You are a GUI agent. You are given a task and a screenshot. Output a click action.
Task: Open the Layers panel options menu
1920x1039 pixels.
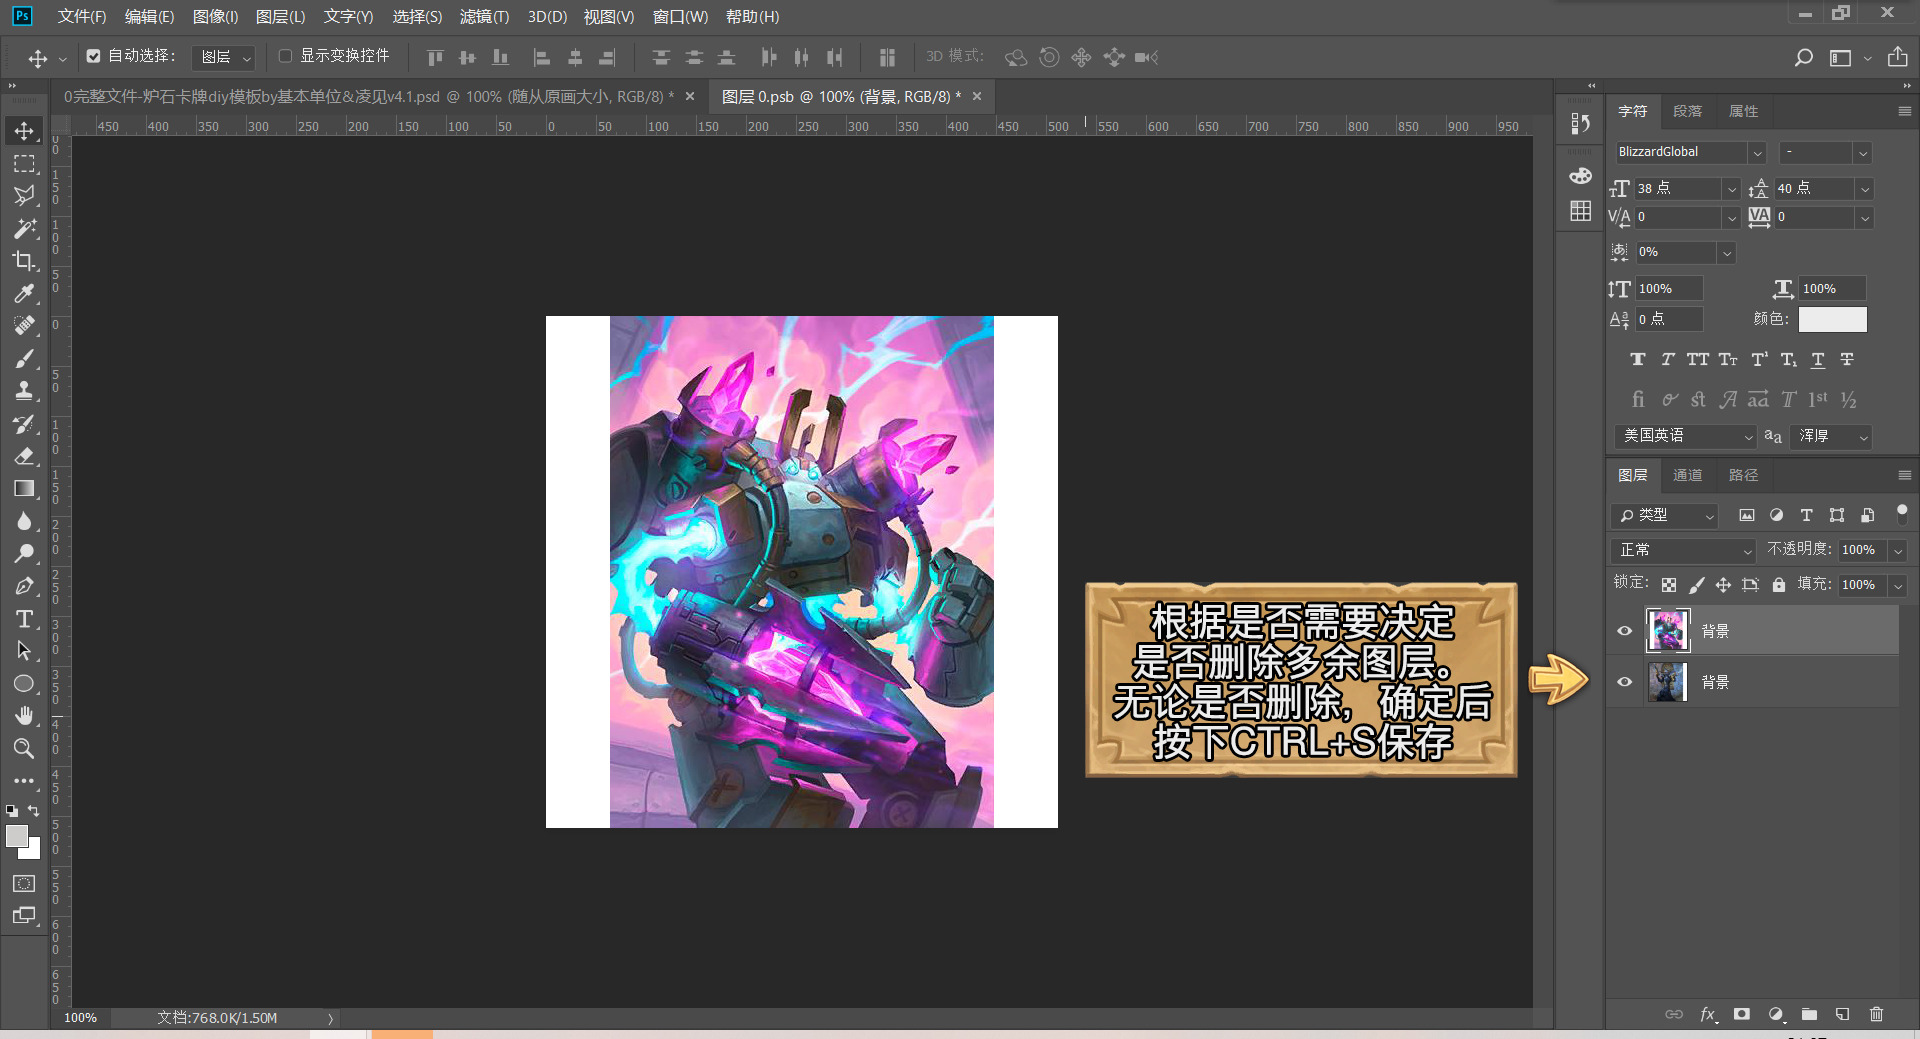coord(1904,475)
